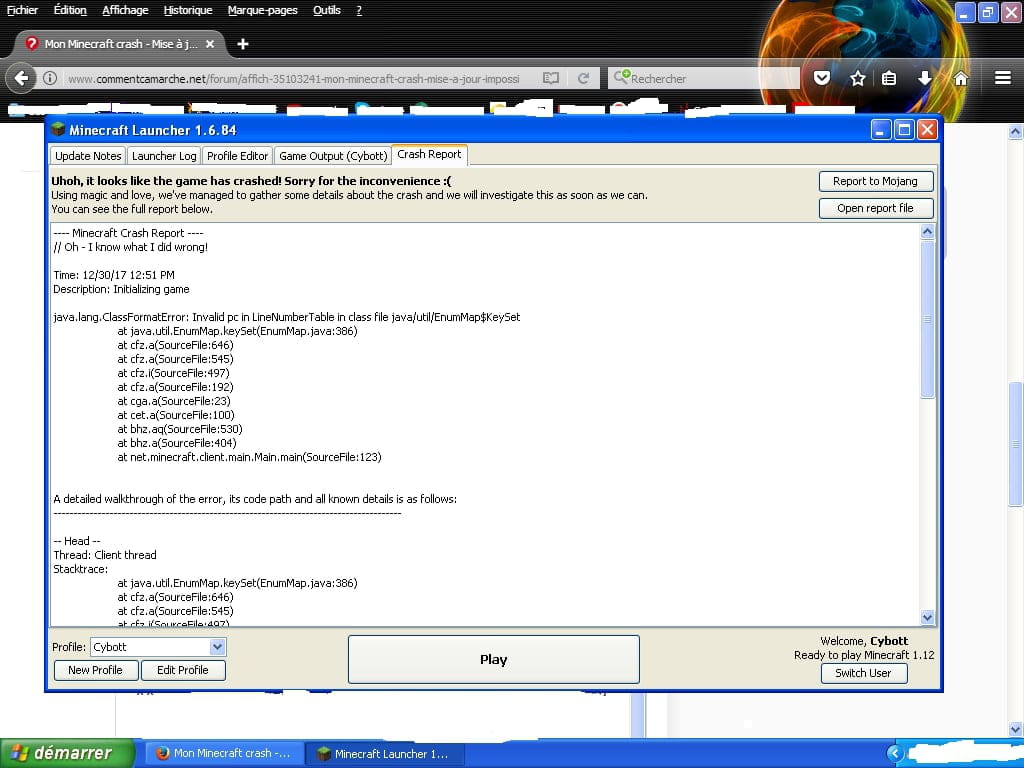Viewport: 1024px width, 768px height.
Task: Click crash report scrollbar up arrow
Action: pyautogui.click(x=927, y=231)
